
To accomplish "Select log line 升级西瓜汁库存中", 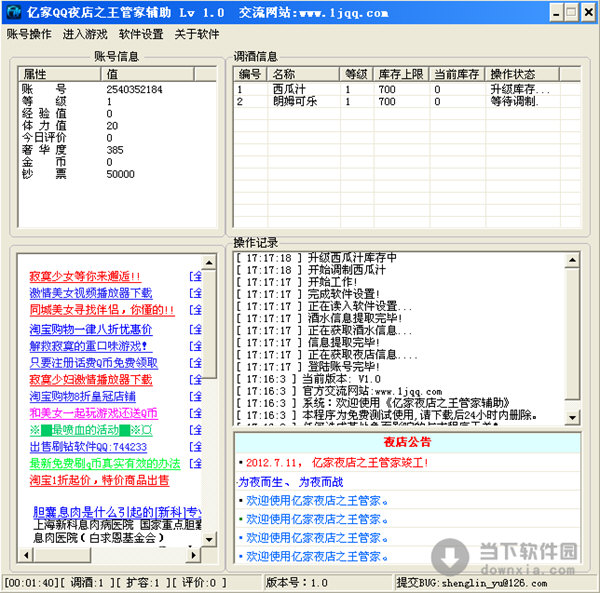I will 352,258.
